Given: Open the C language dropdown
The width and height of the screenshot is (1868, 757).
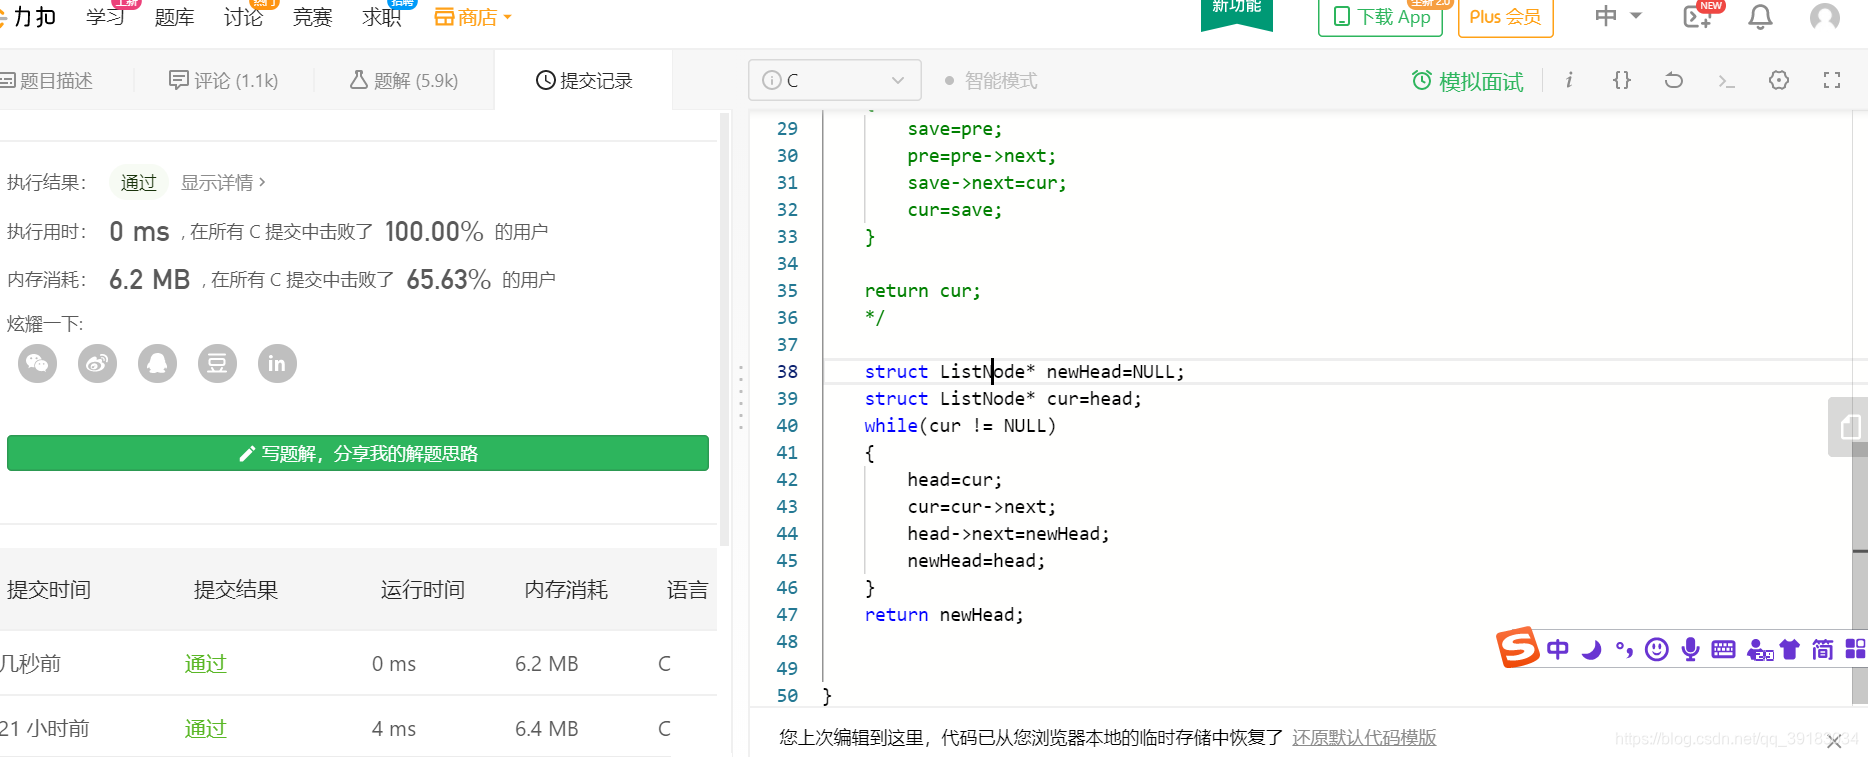Looking at the screenshot, I should click(x=835, y=80).
